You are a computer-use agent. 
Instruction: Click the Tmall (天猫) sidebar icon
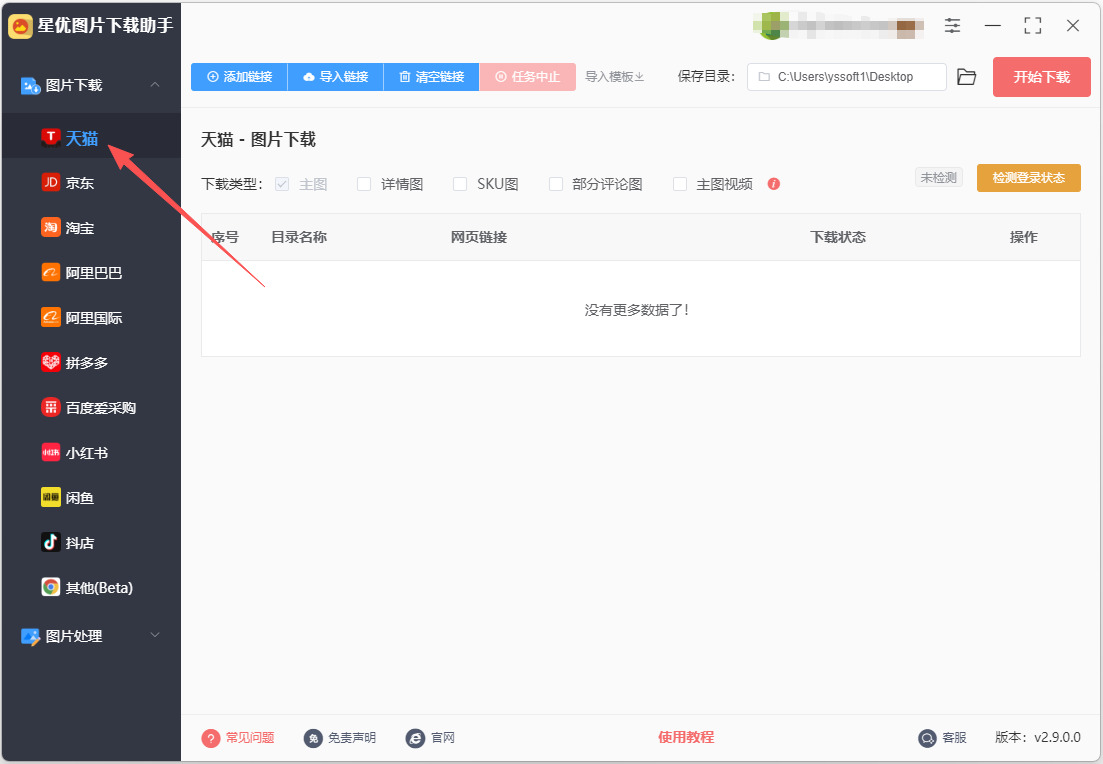(x=51, y=138)
